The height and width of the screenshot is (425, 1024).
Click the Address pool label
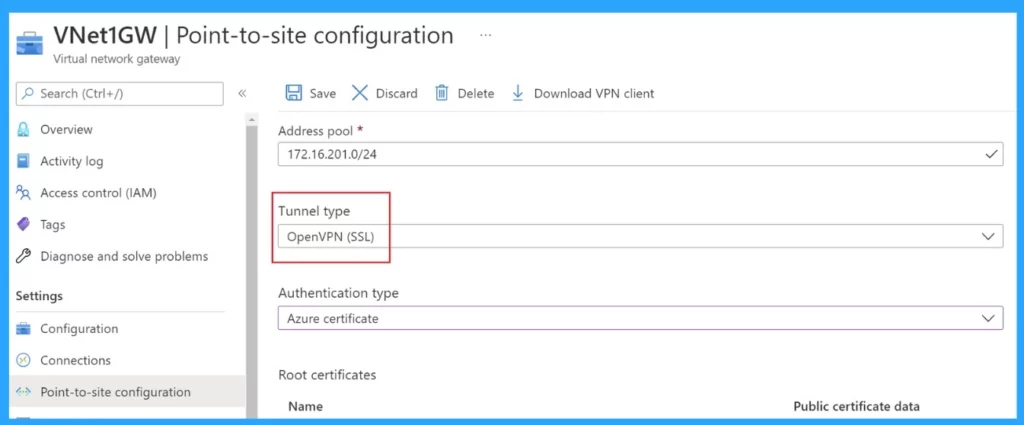point(315,131)
